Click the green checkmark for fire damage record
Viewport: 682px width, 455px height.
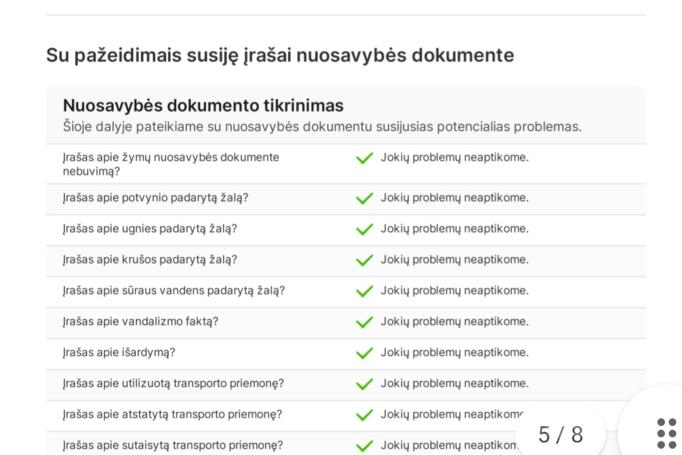pos(365,229)
